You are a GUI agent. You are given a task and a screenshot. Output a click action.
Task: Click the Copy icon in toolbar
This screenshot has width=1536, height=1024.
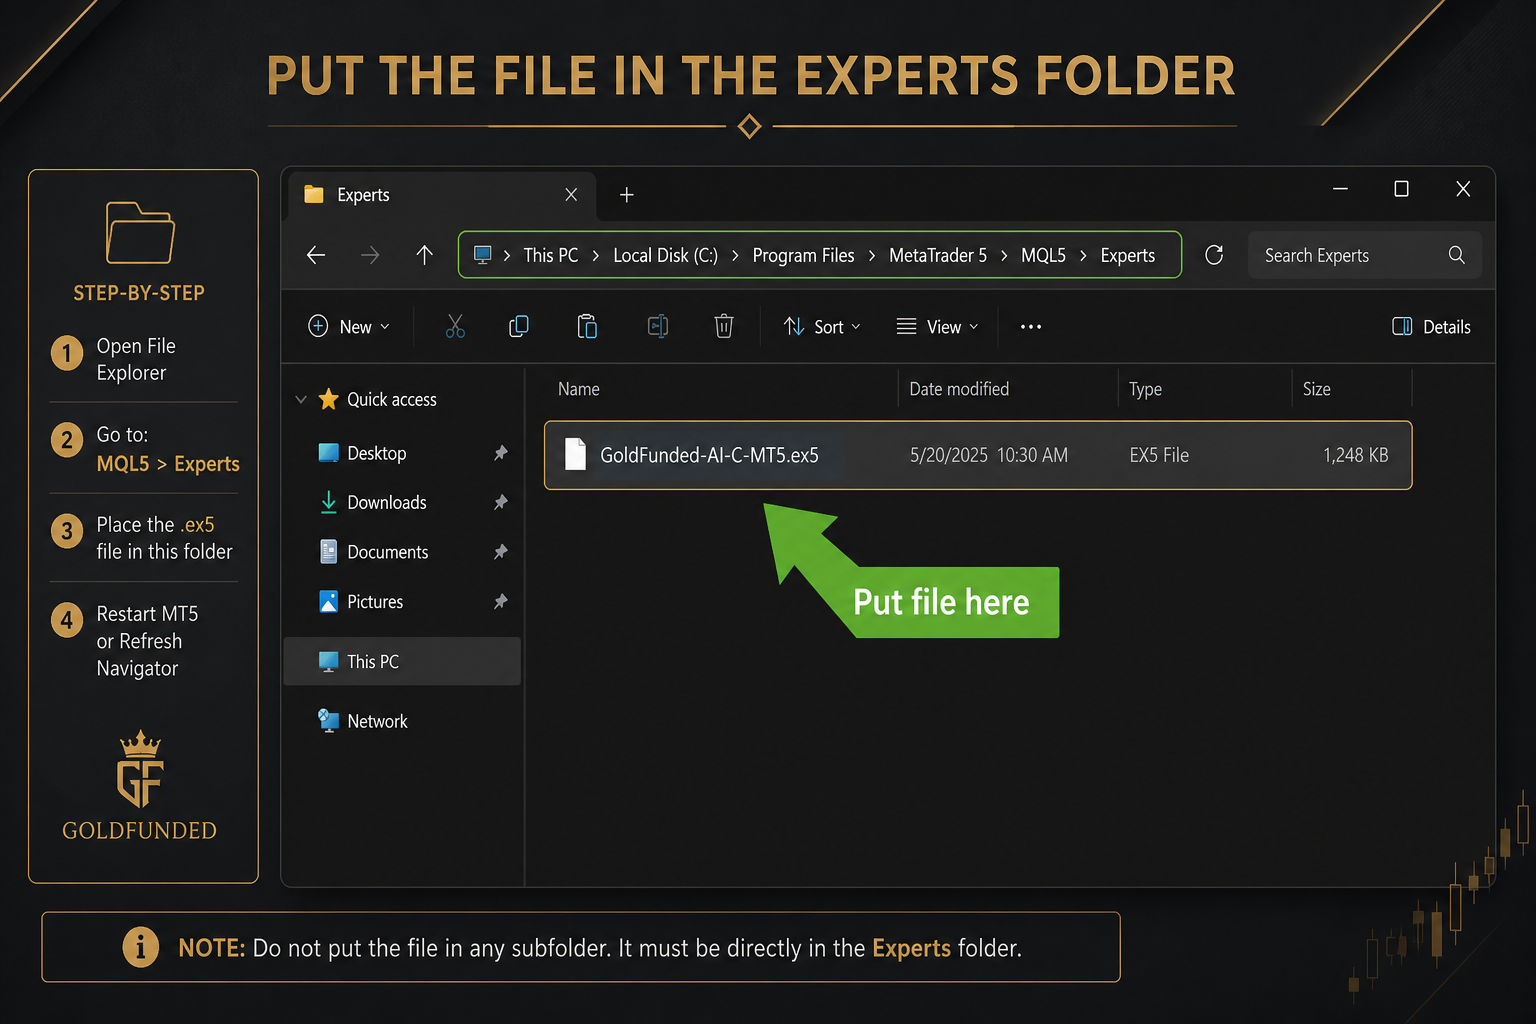click(x=519, y=326)
